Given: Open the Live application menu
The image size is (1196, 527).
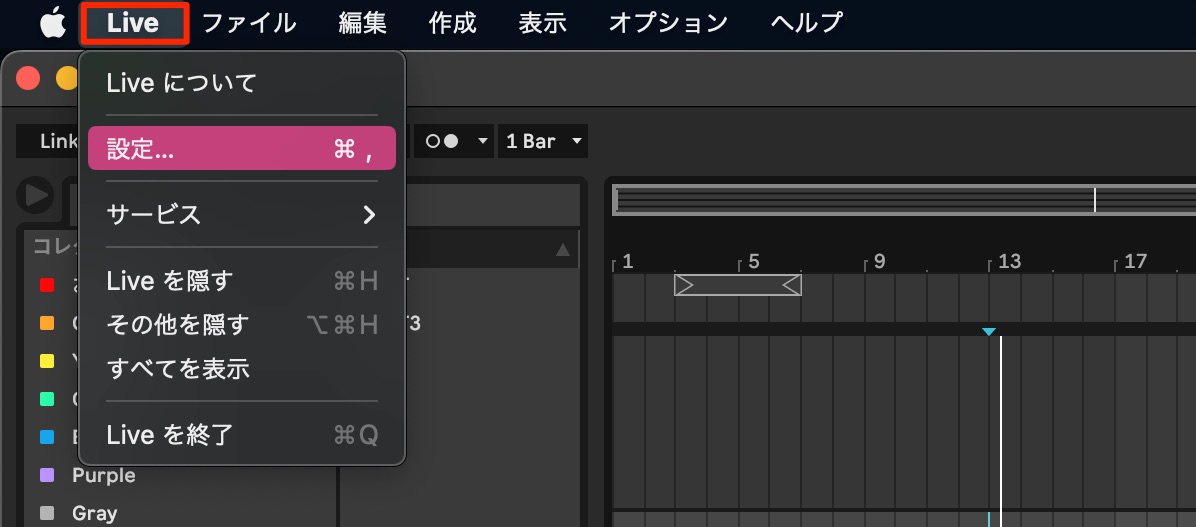Looking at the screenshot, I should pos(133,23).
